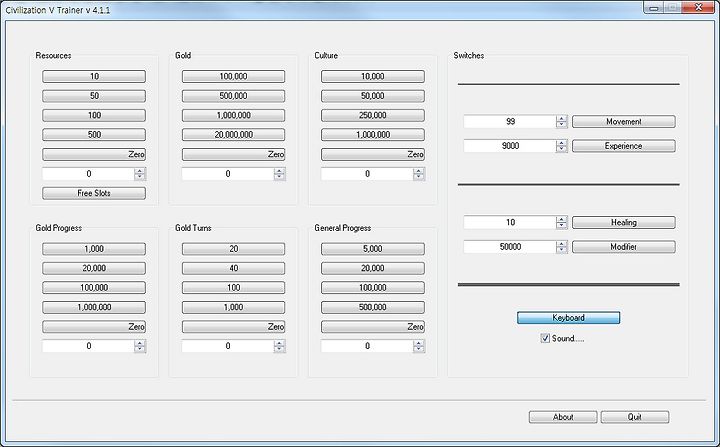Set Resources to 50
The width and height of the screenshot is (720, 447).
point(94,96)
